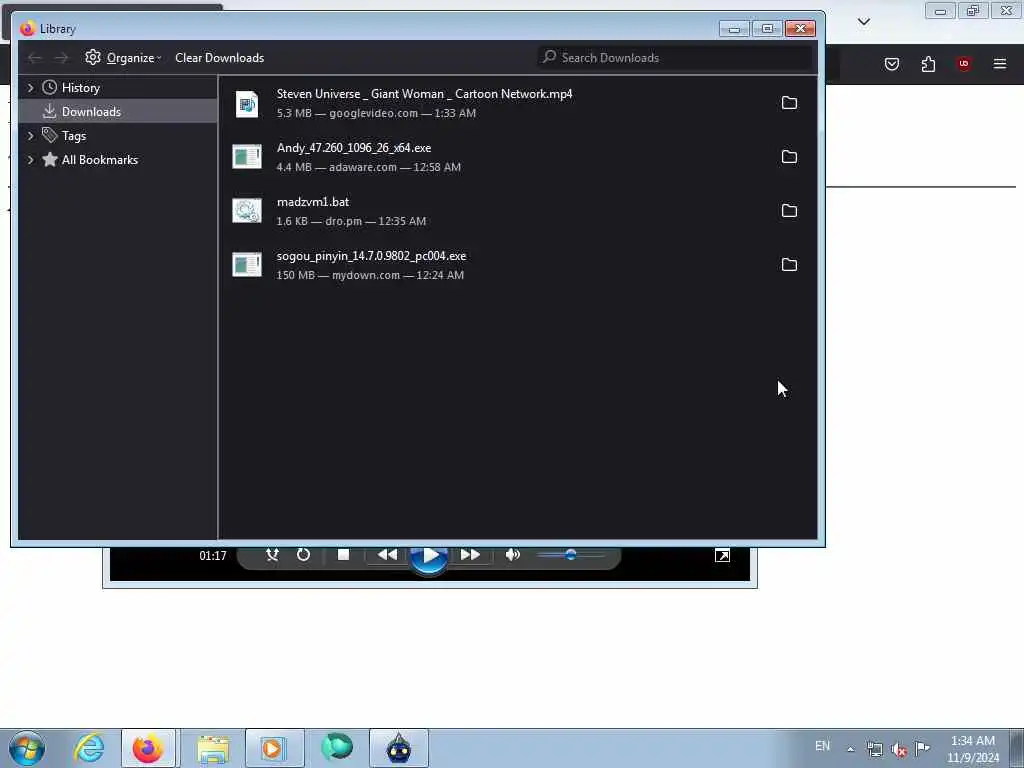This screenshot has height=768, width=1024.
Task: Stop playback in the media player
Action: click(344, 555)
